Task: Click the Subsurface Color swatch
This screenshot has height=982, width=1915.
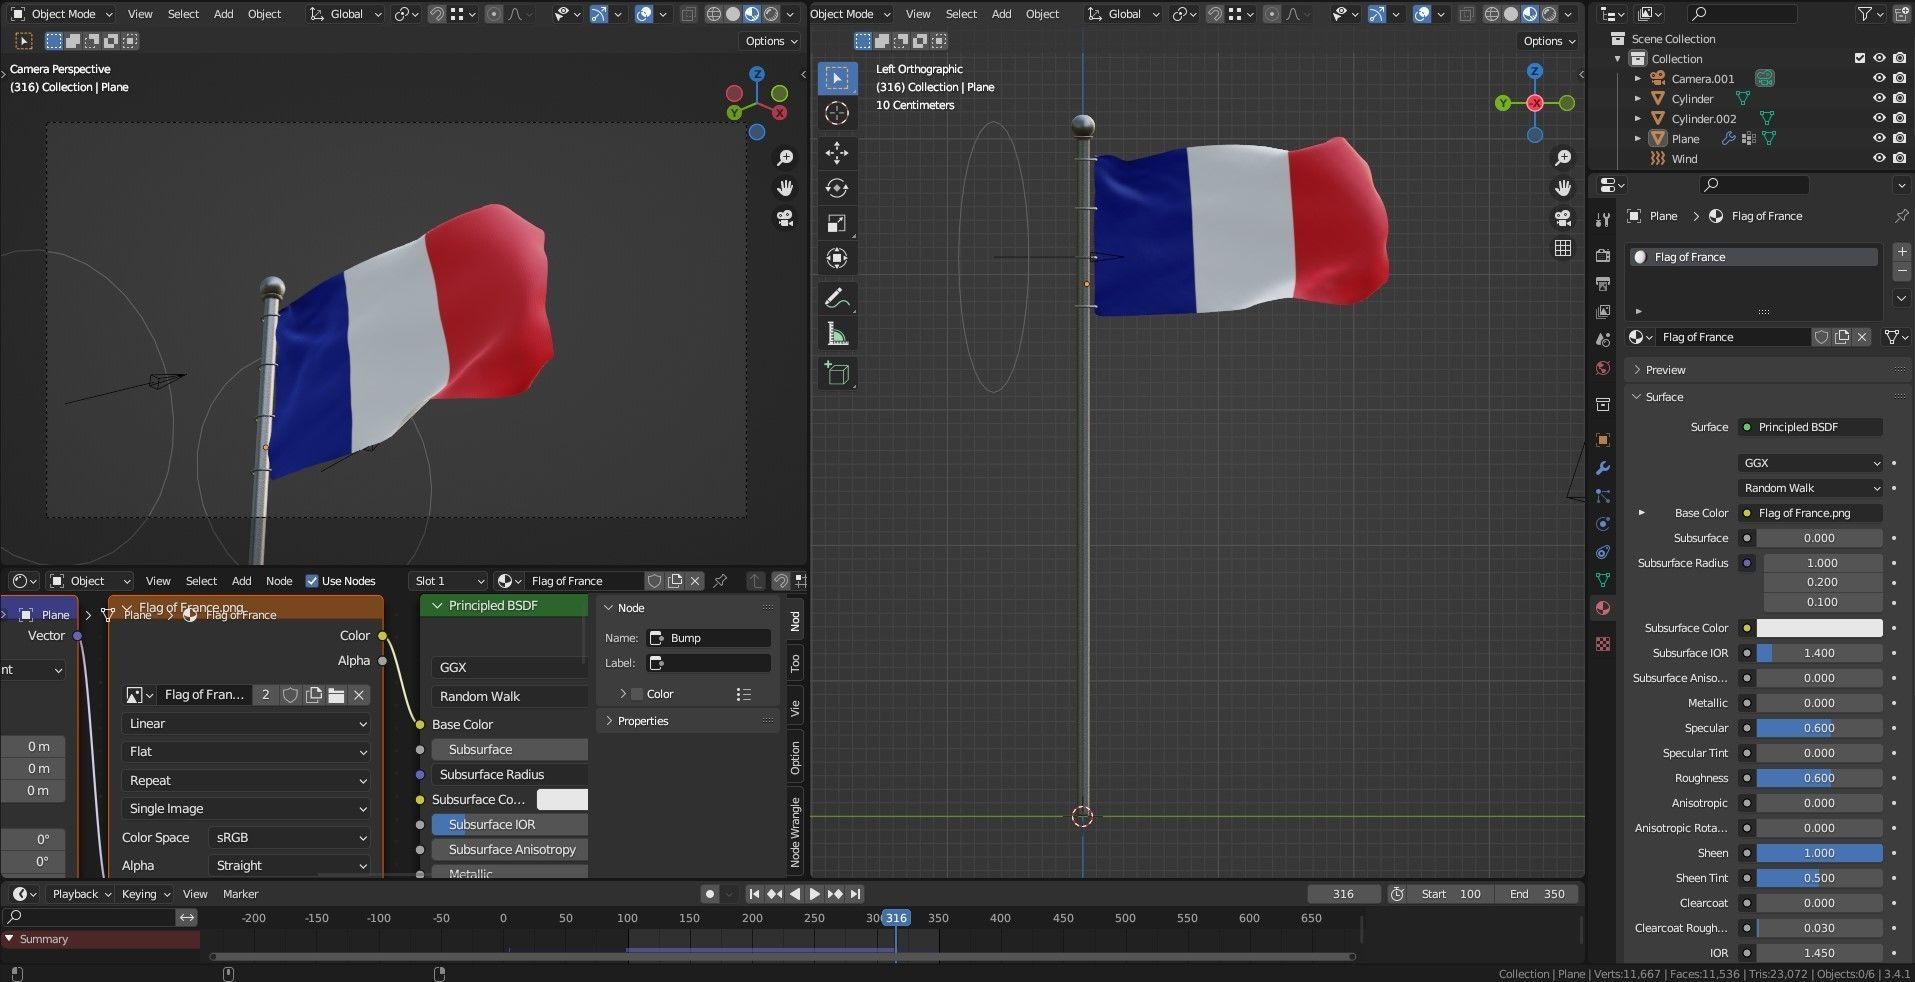Action: (1818, 627)
